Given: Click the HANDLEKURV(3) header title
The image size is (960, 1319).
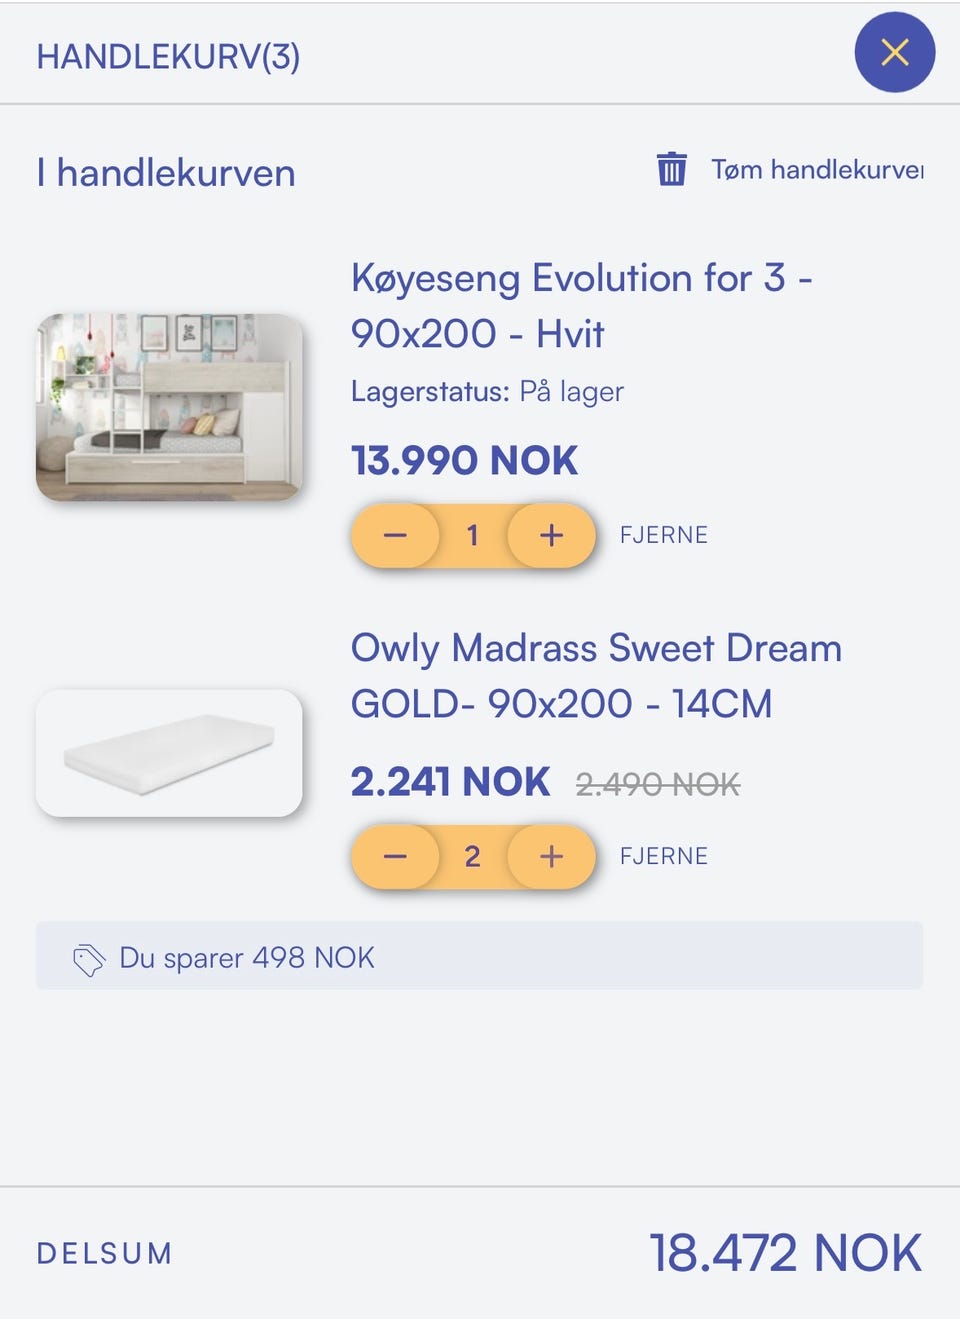Looking at the screenshot, I should tap(168, 57).
